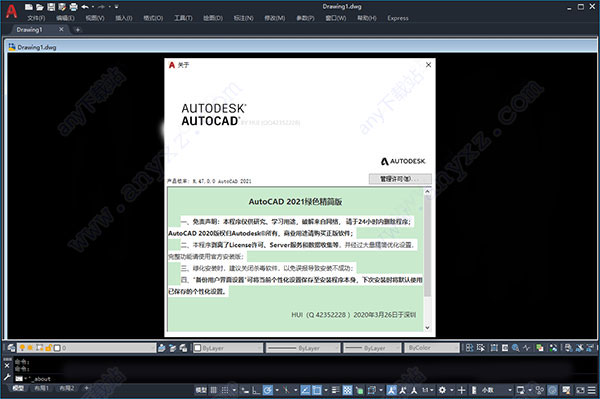This screenshot has width=600, height=399.
Task: Toggle the drawing grid display in status bar
Action: coord(214,390)
